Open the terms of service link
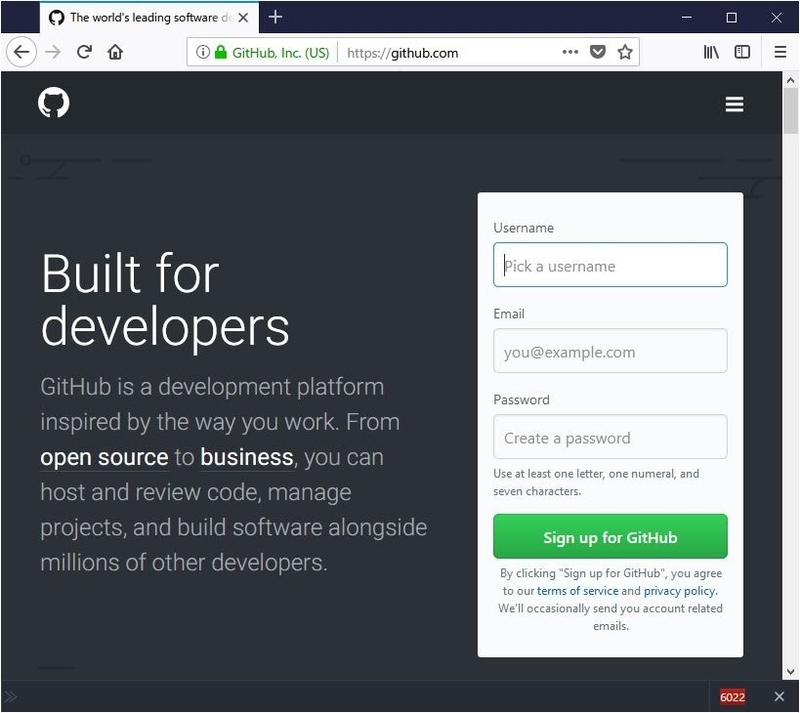 tap(578, 591)
